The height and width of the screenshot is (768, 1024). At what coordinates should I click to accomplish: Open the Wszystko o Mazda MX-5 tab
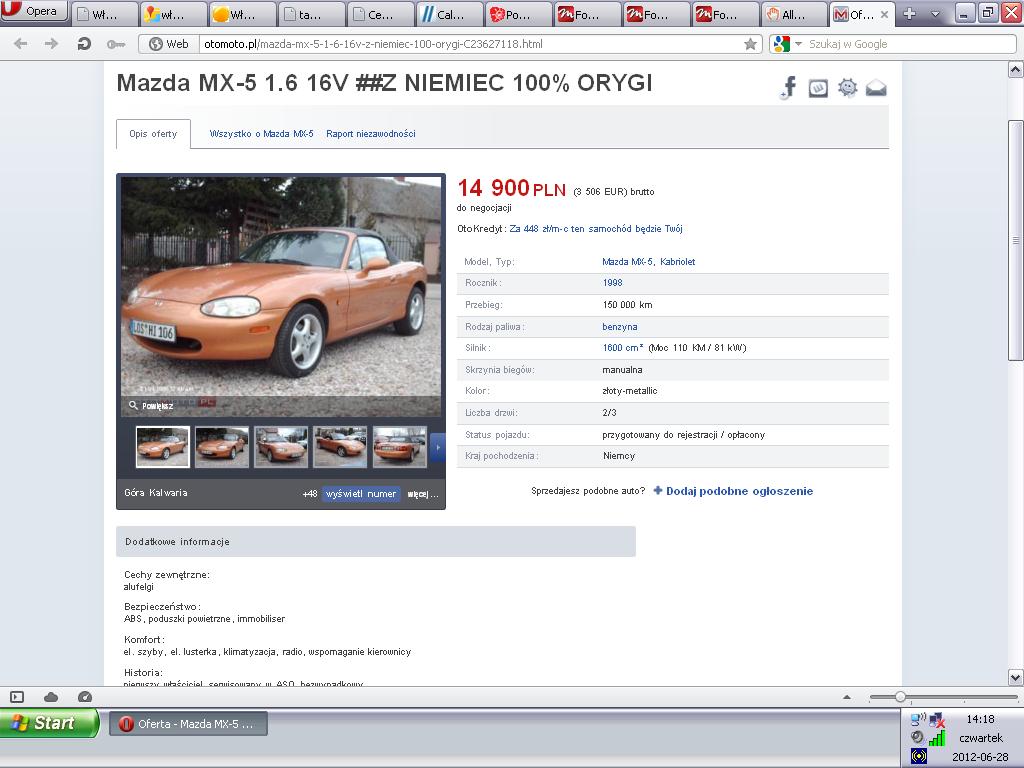[x=261, y=134]
